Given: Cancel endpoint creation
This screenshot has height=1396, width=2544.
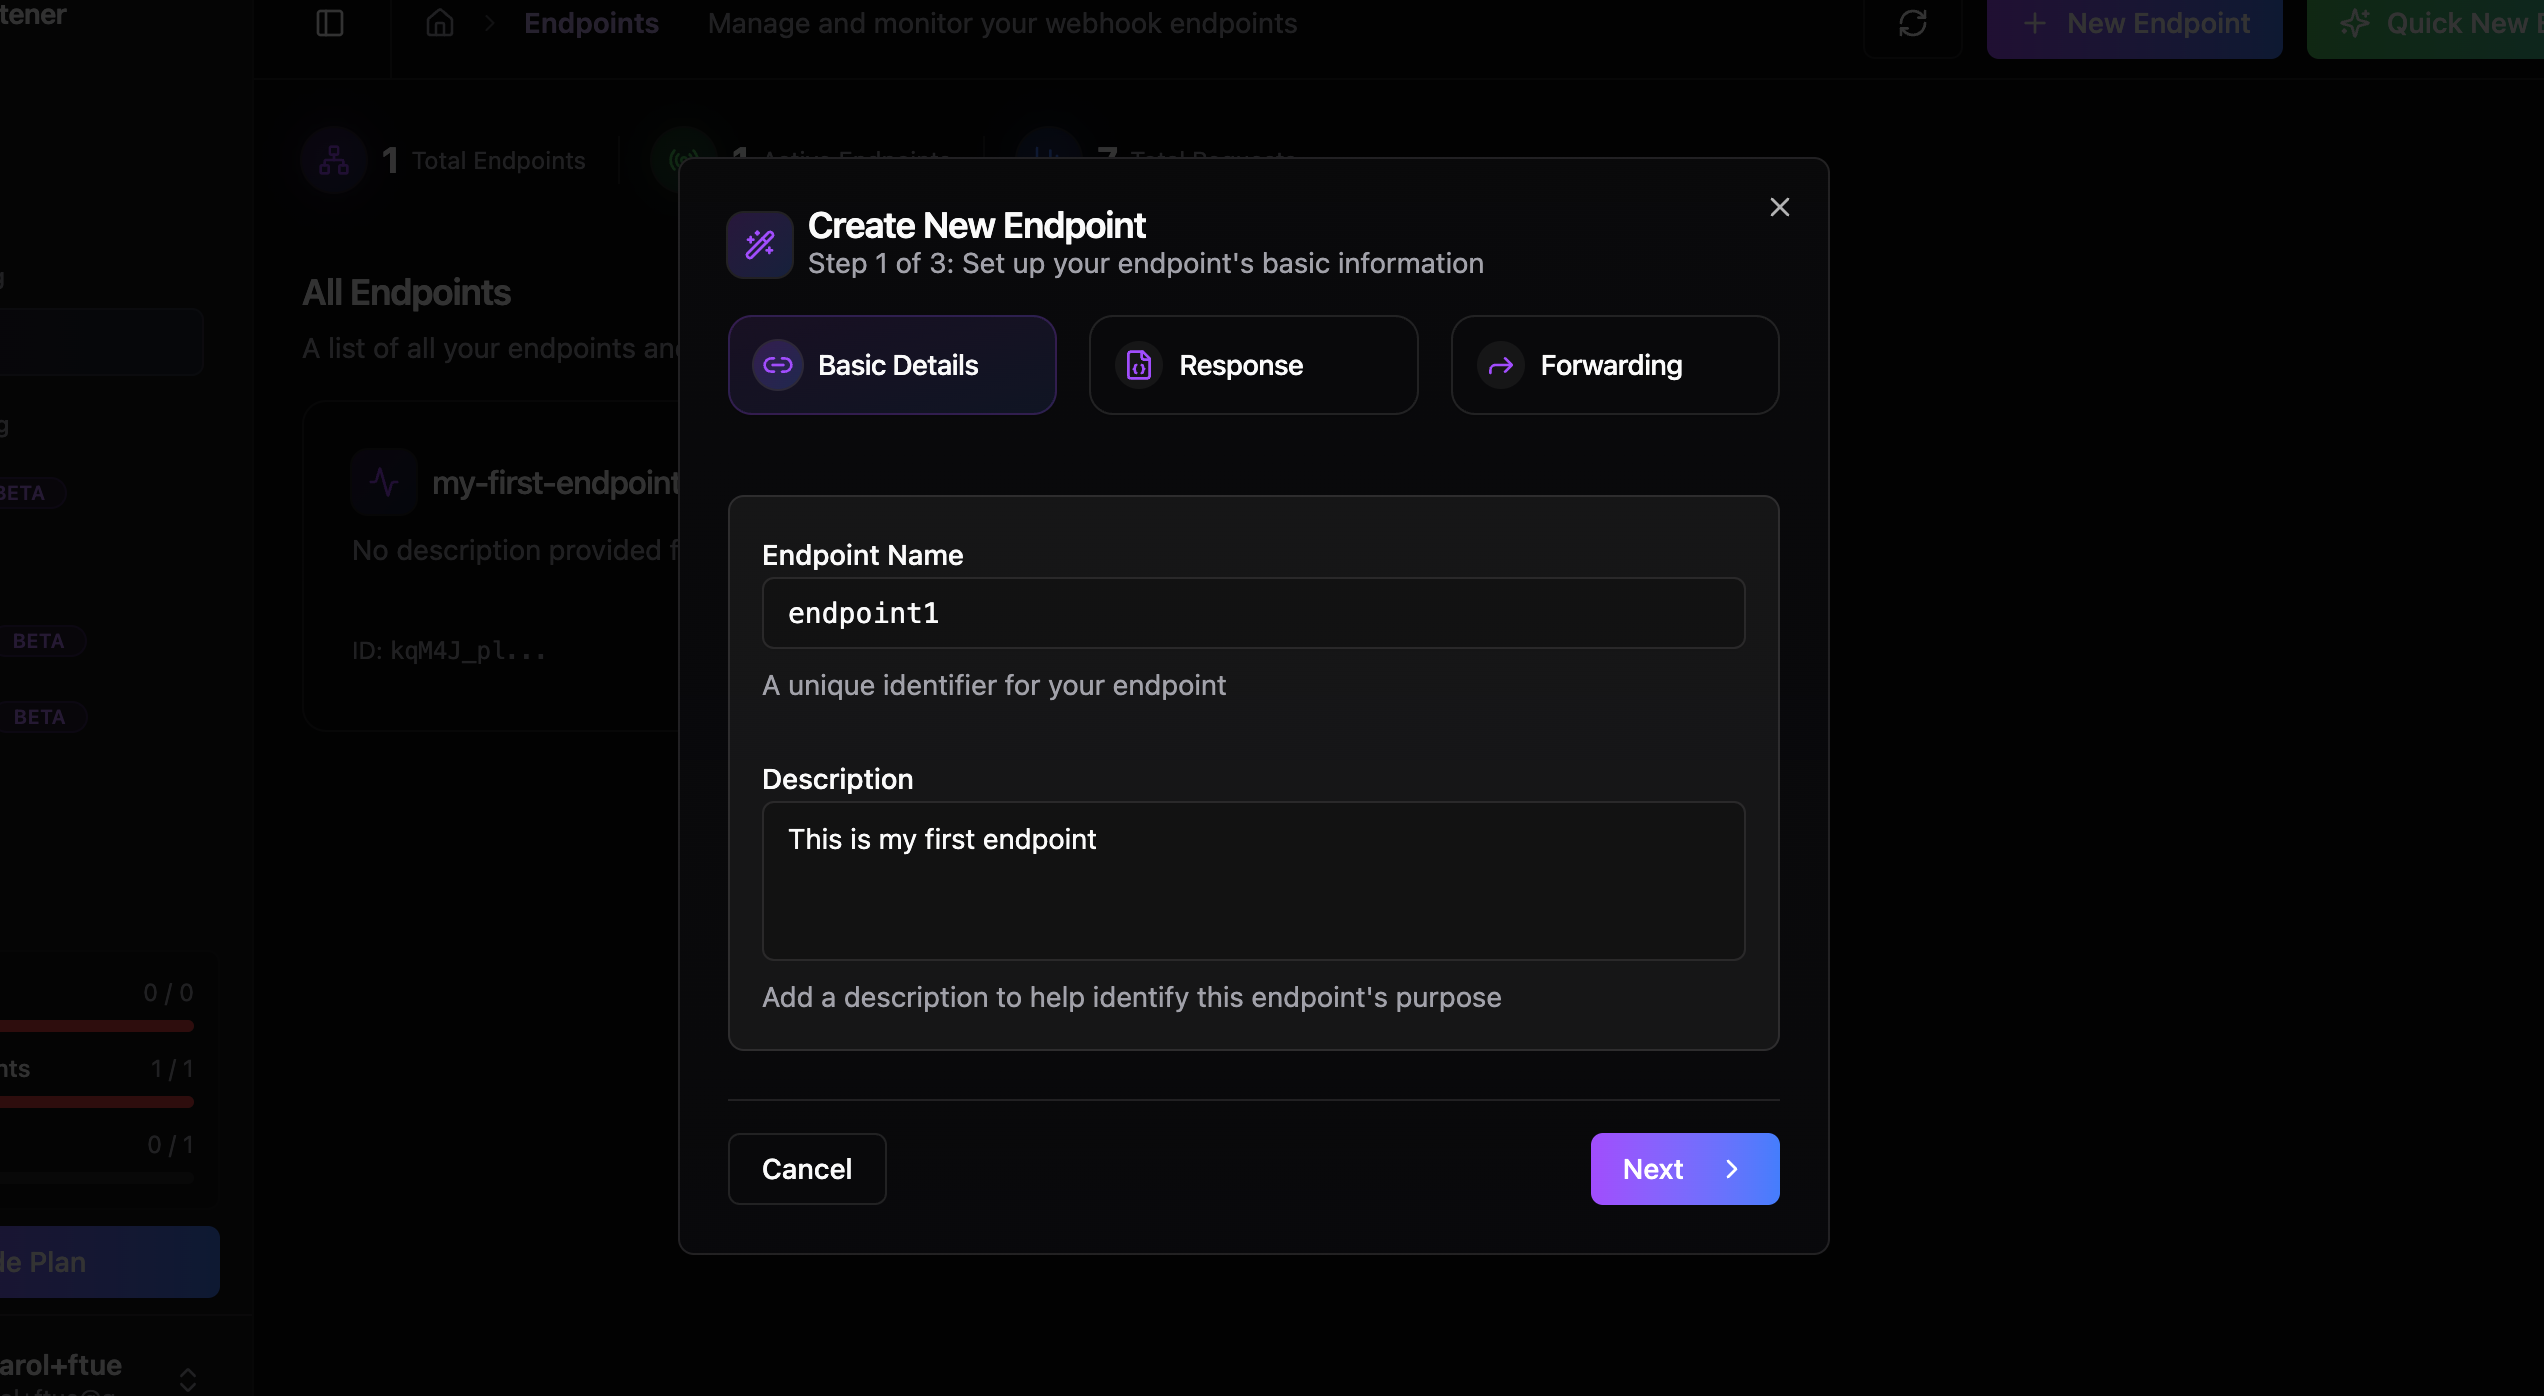Looking at the screenshot, I should (807, 1169).
